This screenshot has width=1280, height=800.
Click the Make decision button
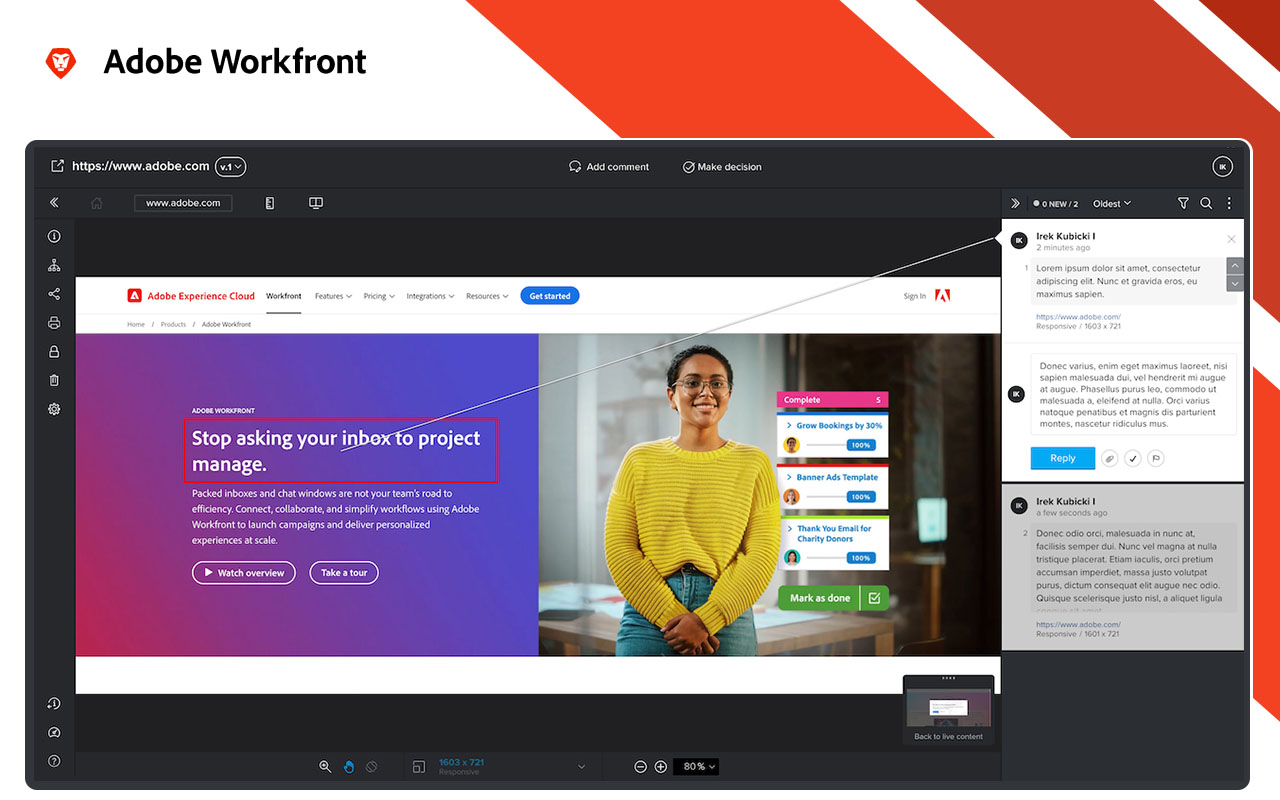722,166
